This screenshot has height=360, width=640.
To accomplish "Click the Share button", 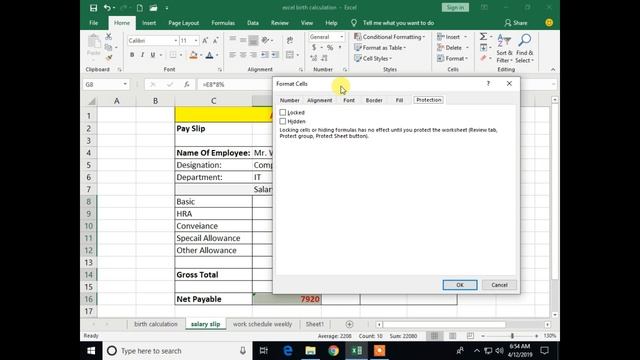I will point(516,23).
